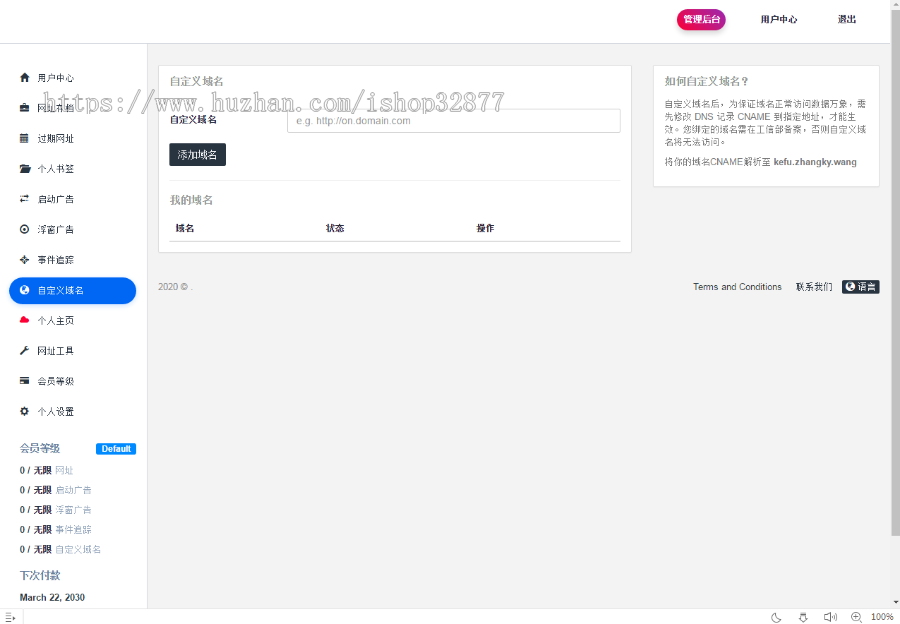Select the 网址工具 wrench icon
Image resolution: width=900 pixels, height=624 pixels.
(x=23, y=350)
